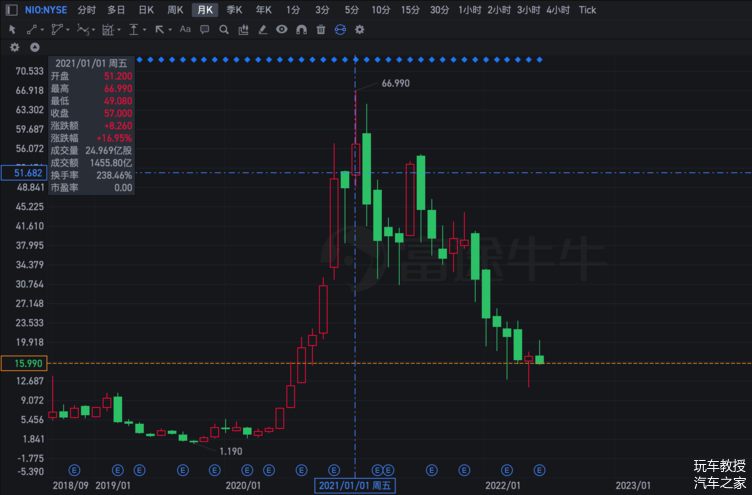Choose the text annotation Aa tool
The width and height of the screenshot is (752, 495).
(185, 29)
